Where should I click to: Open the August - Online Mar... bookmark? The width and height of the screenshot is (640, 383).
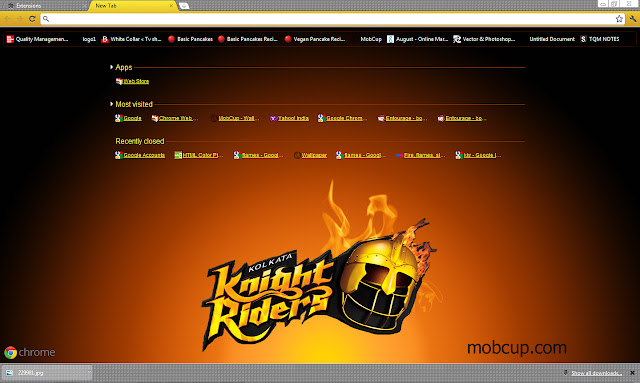coord(418,39)
